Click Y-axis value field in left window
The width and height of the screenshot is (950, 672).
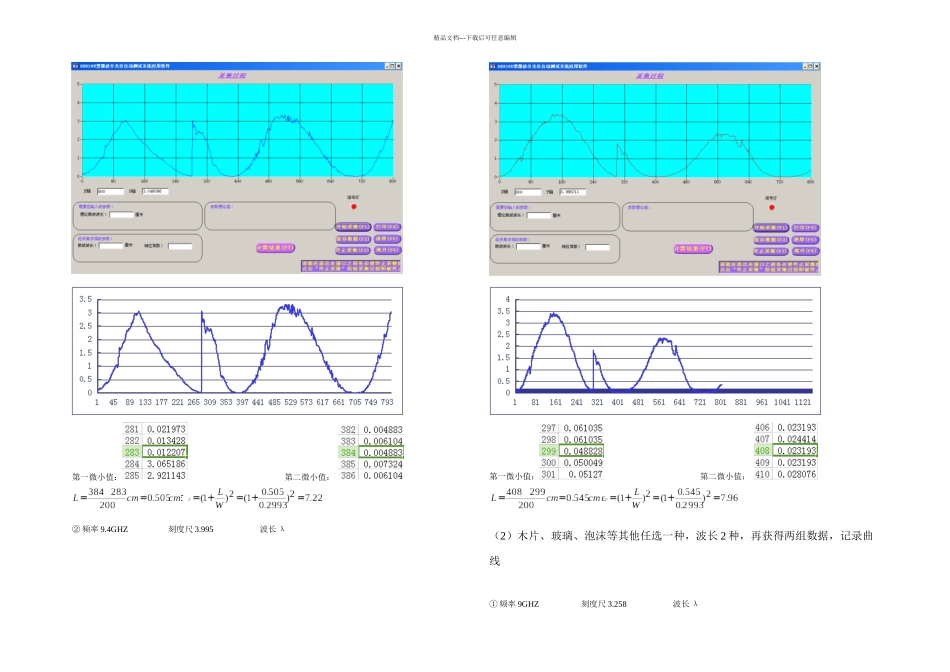[x=155, y=191]
